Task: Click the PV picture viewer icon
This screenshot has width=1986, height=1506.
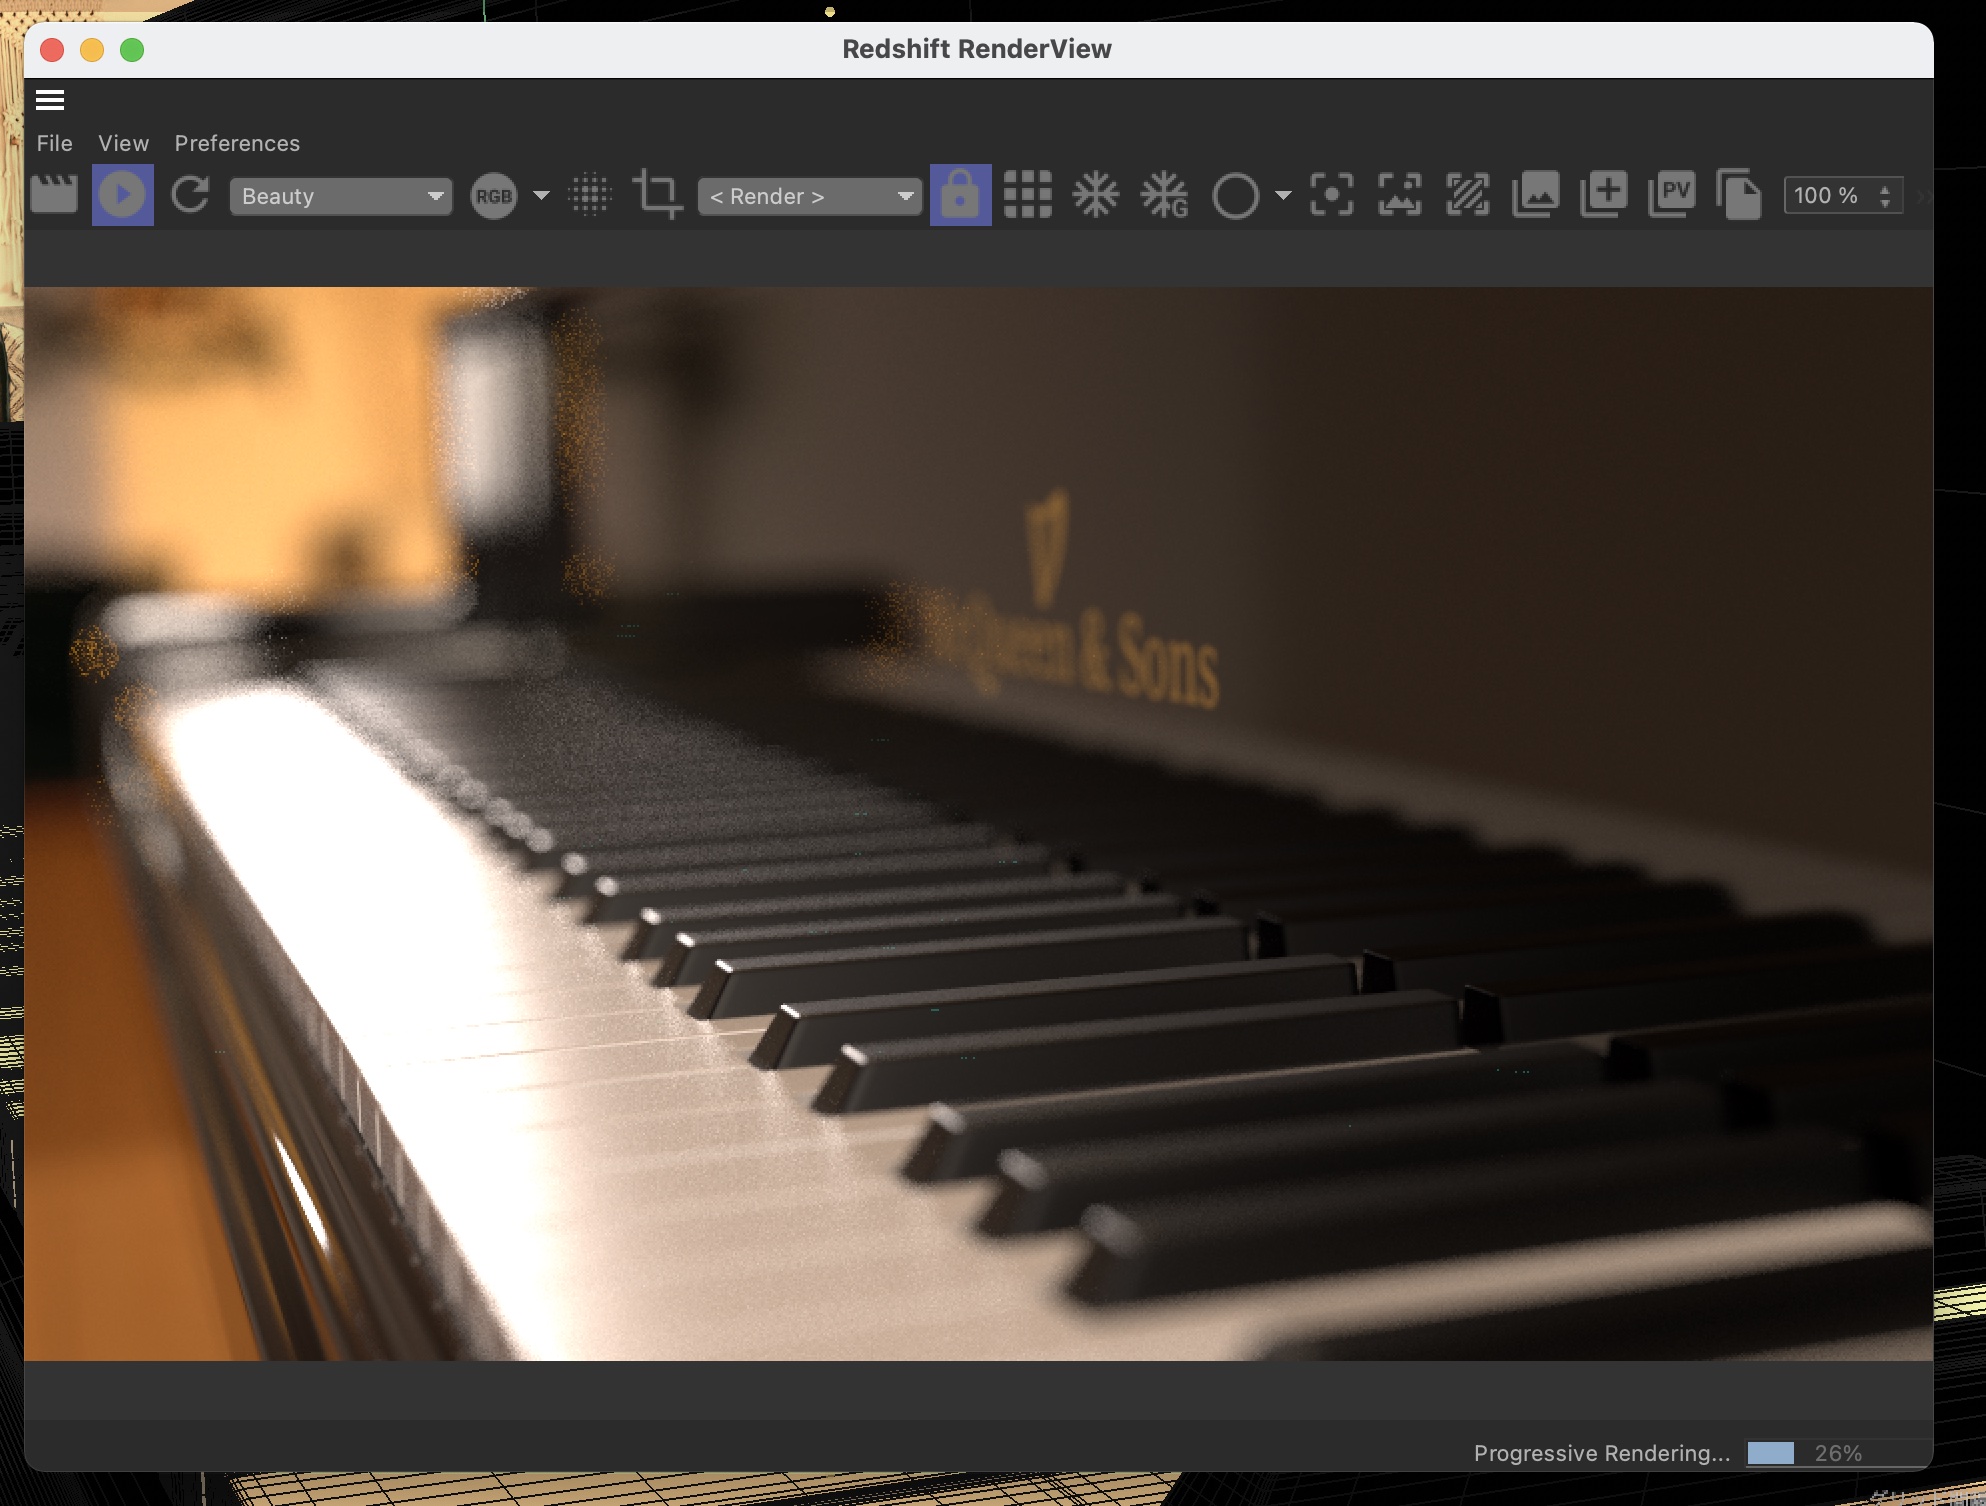Action: click(x=1671, y=194)
